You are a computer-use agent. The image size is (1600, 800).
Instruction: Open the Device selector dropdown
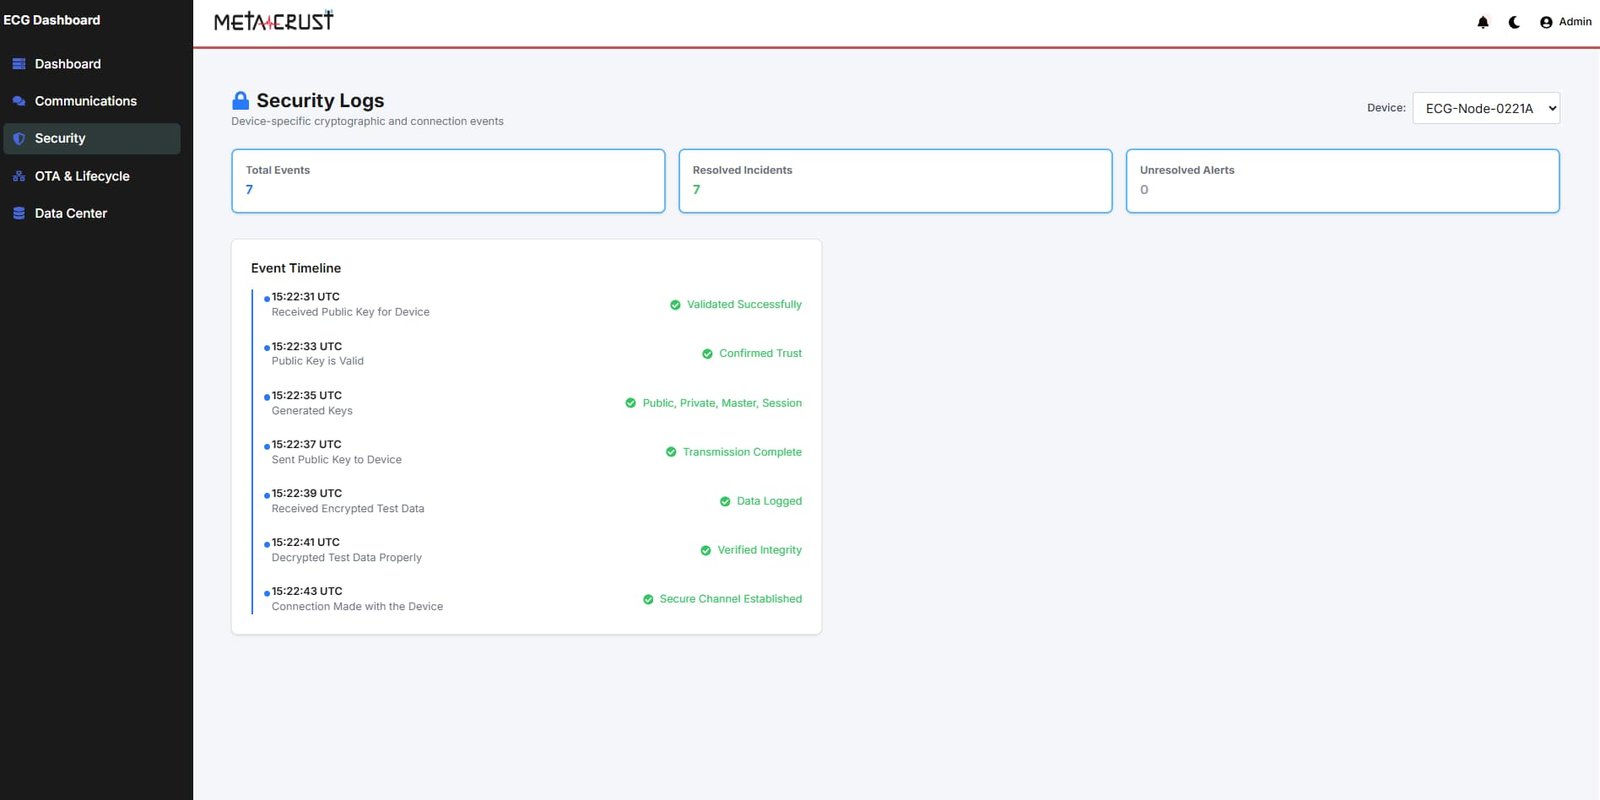[1485, 108]
